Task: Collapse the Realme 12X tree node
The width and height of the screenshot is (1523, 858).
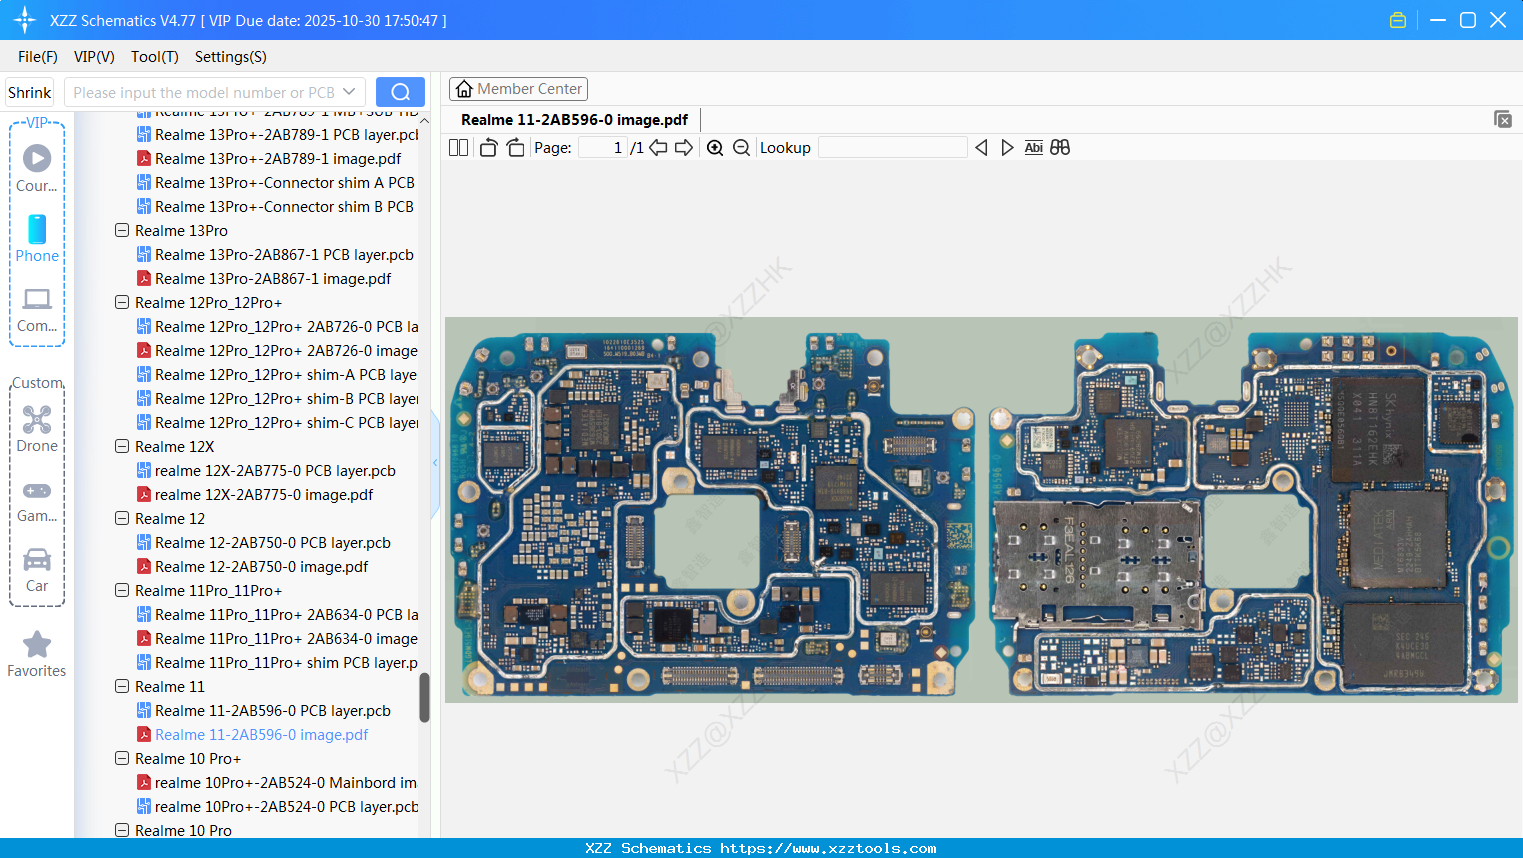Action: pyautogui.click(x=122, y=446)
